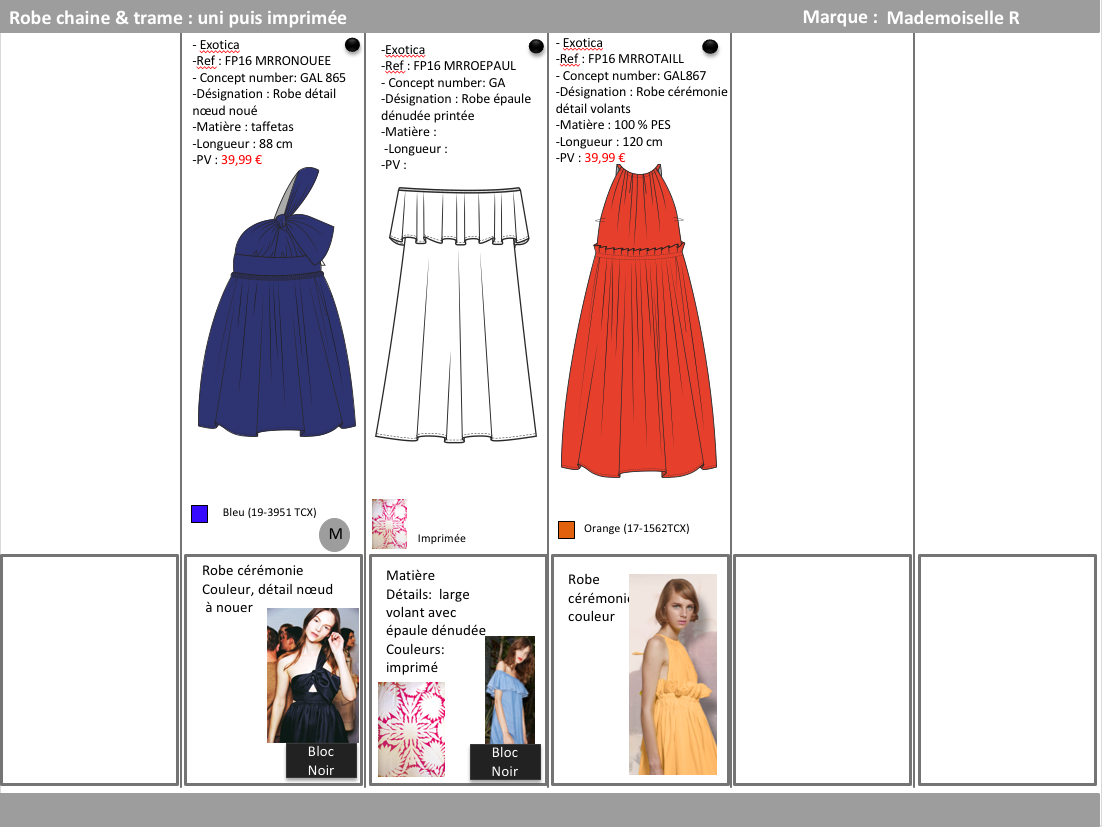Select title 'Robe chaine & trame : uni puis imprimée'
Screen dimensions: 1102x827
pos(178,18)
